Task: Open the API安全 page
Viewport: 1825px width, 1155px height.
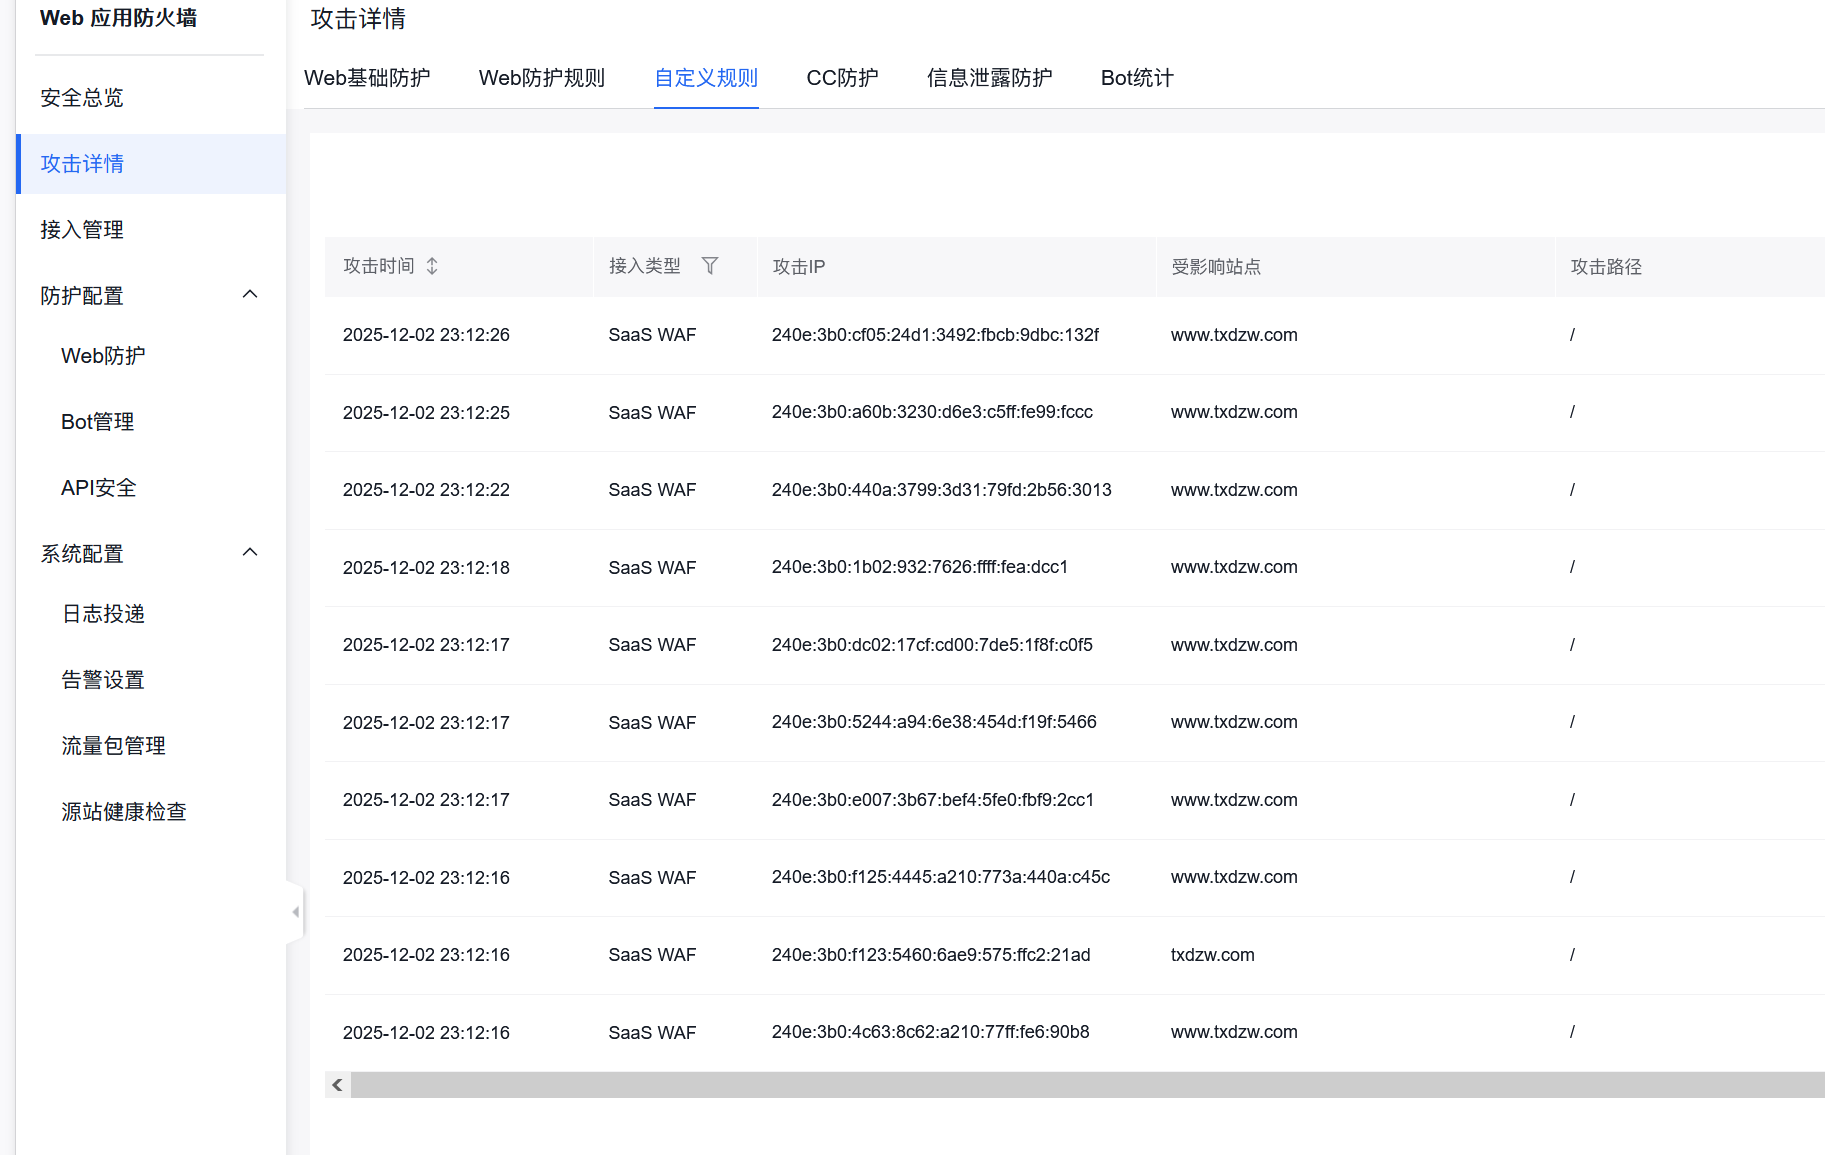Action: click(97, 487)
